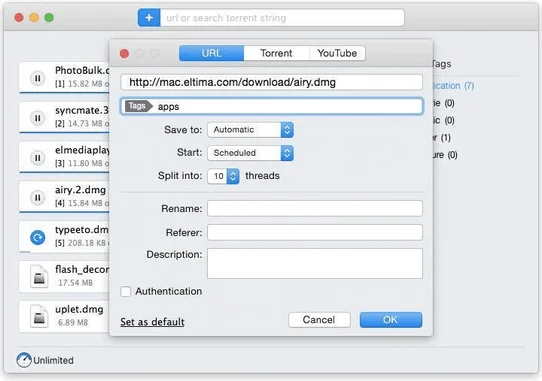The width and height of the screenshot is (542, 381).
Task: Click the airy.2.dmg progress bar
Action: [64, 212]
